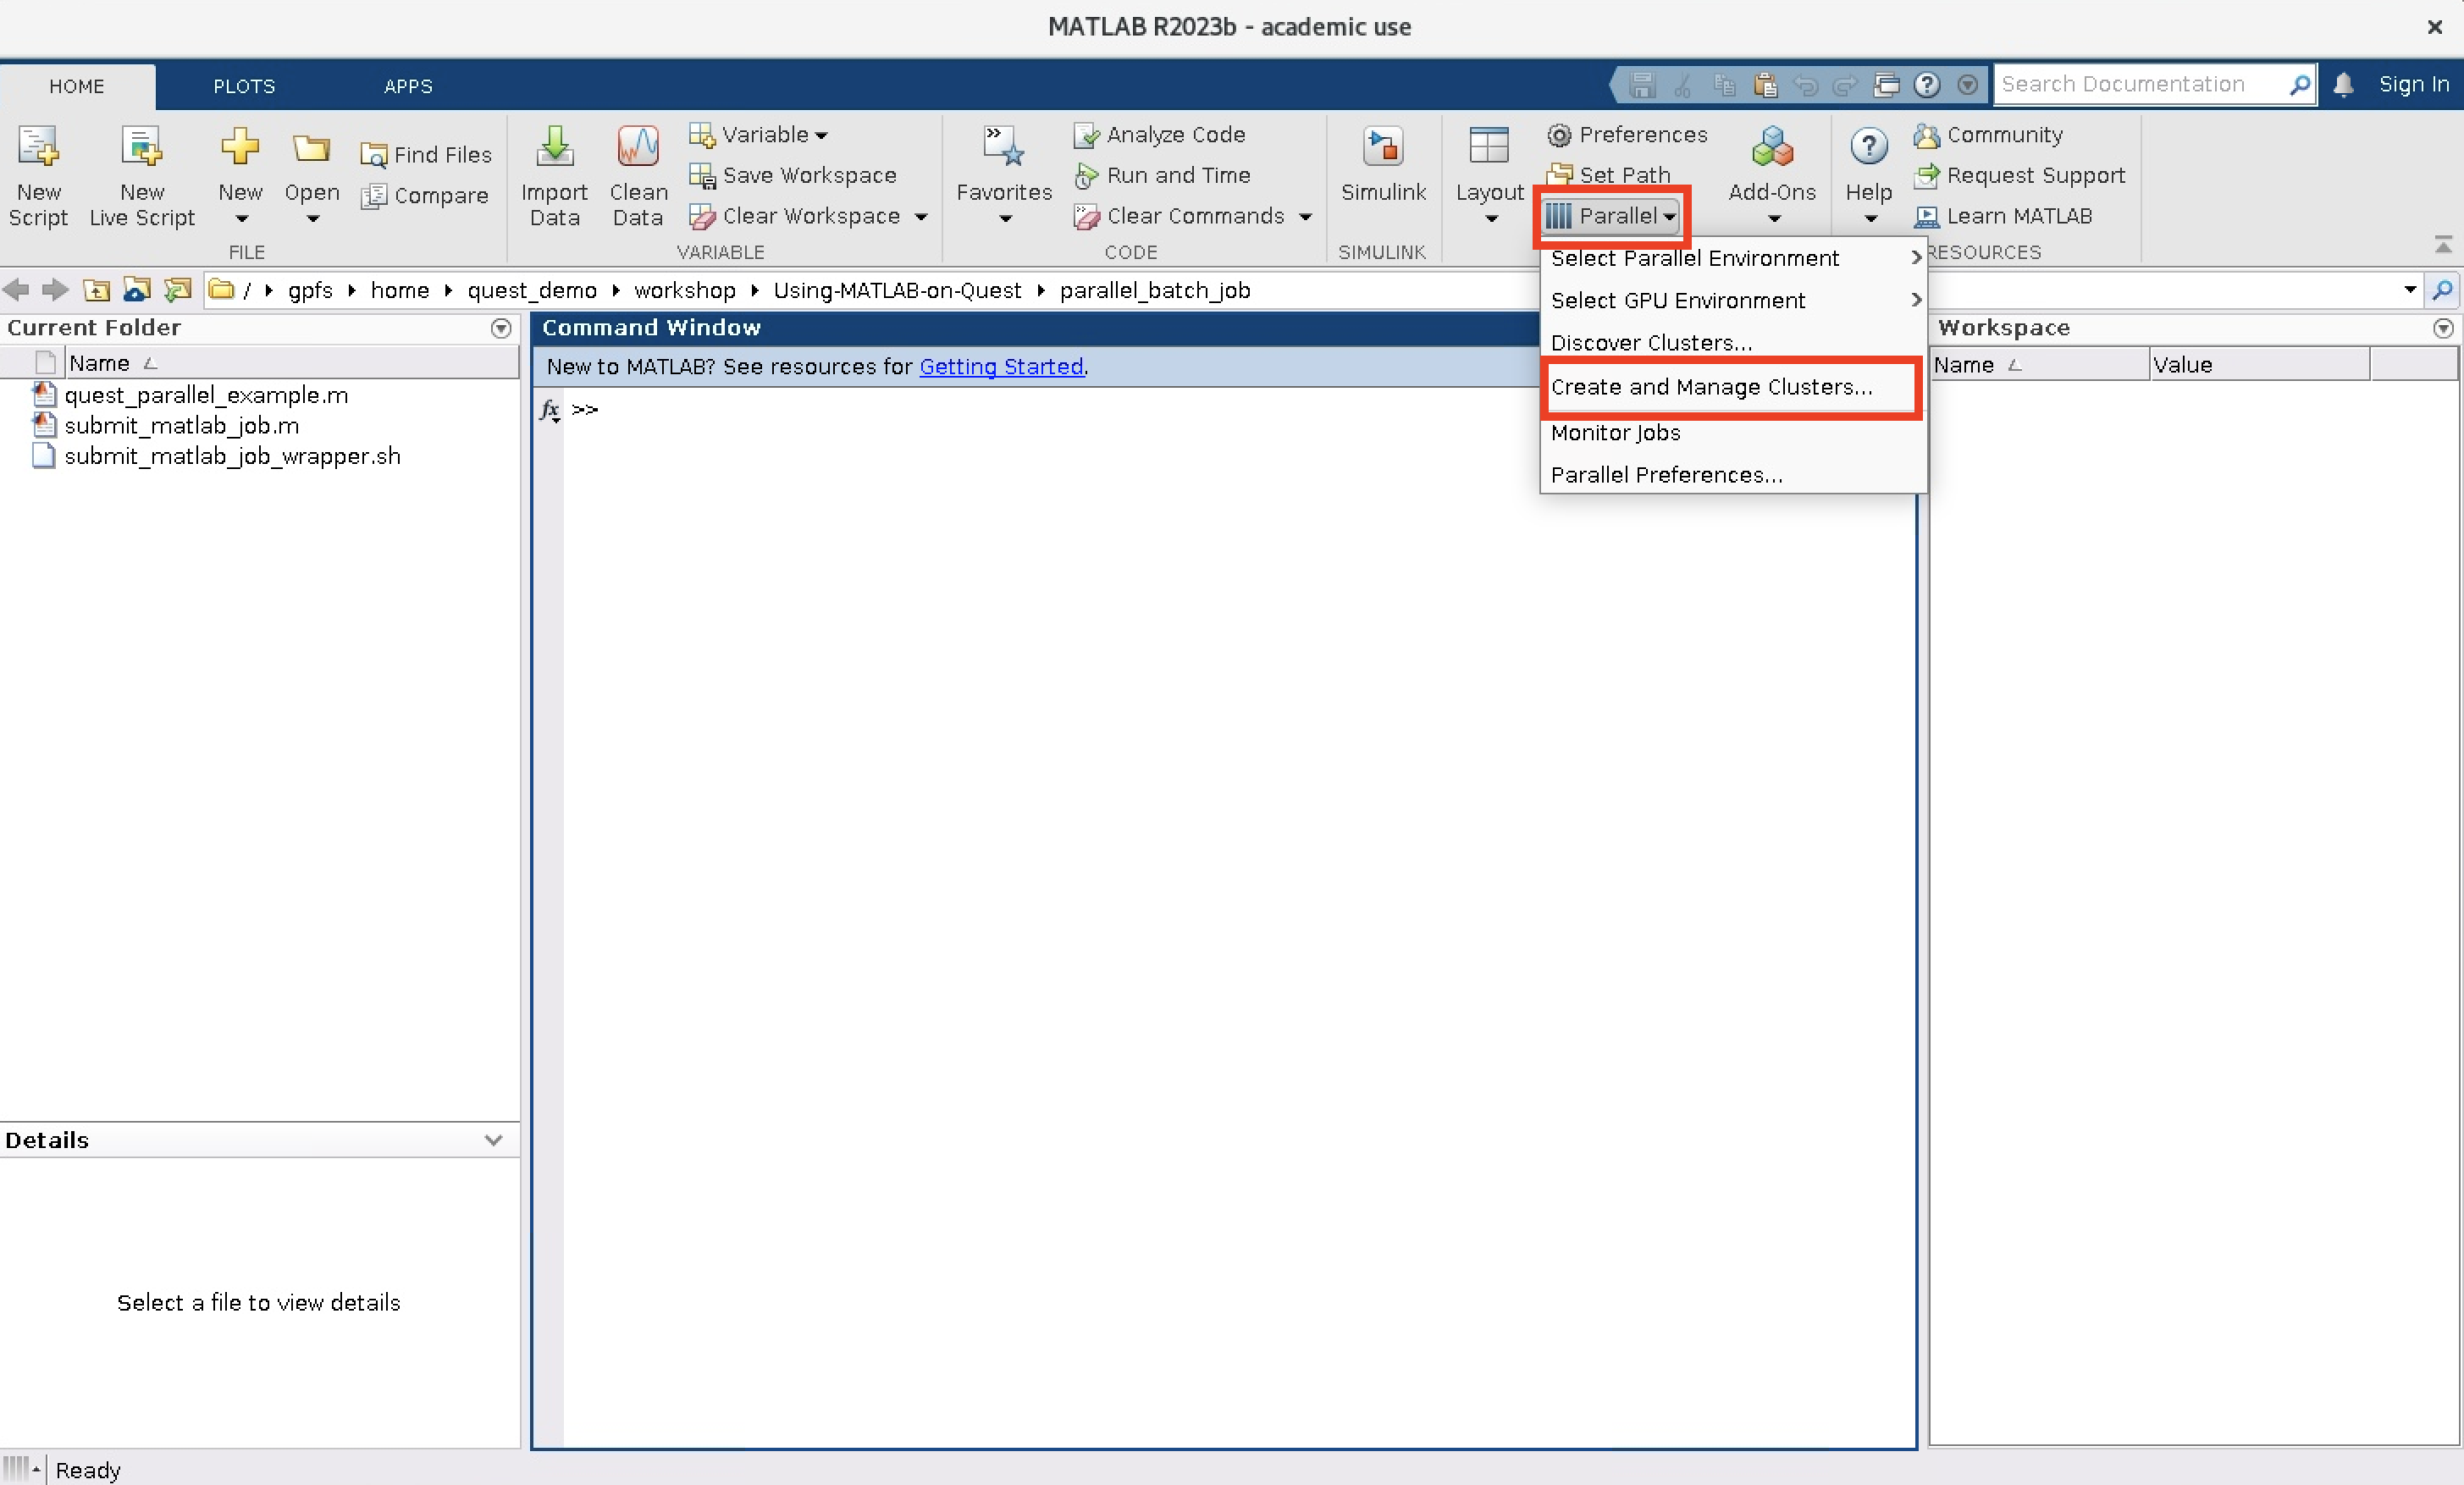This screenshot has width=2464, height=1485.
Task: Select Monitor Jobs from the Parallel menu
Action: [x=1615, y=432]
